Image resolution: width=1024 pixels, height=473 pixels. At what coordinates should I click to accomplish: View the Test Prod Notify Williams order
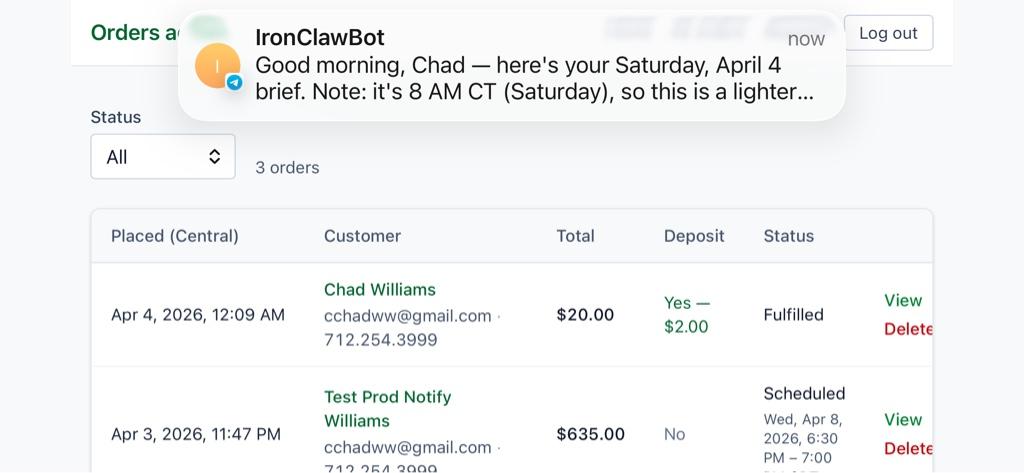(x=902, y=419)
